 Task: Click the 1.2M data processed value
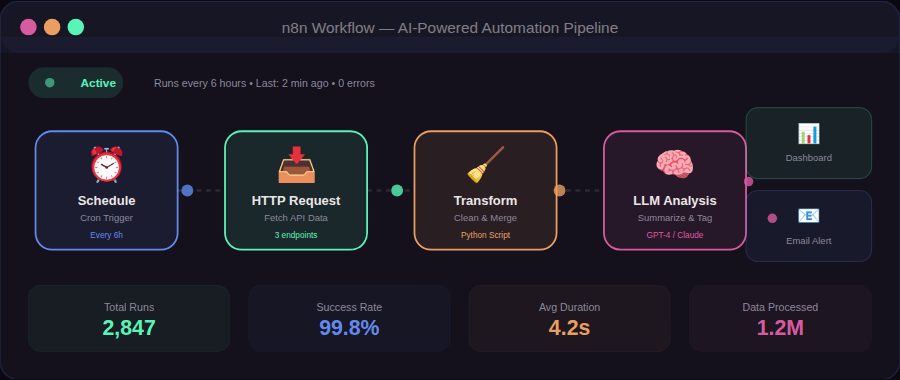[x=780, y=328]
